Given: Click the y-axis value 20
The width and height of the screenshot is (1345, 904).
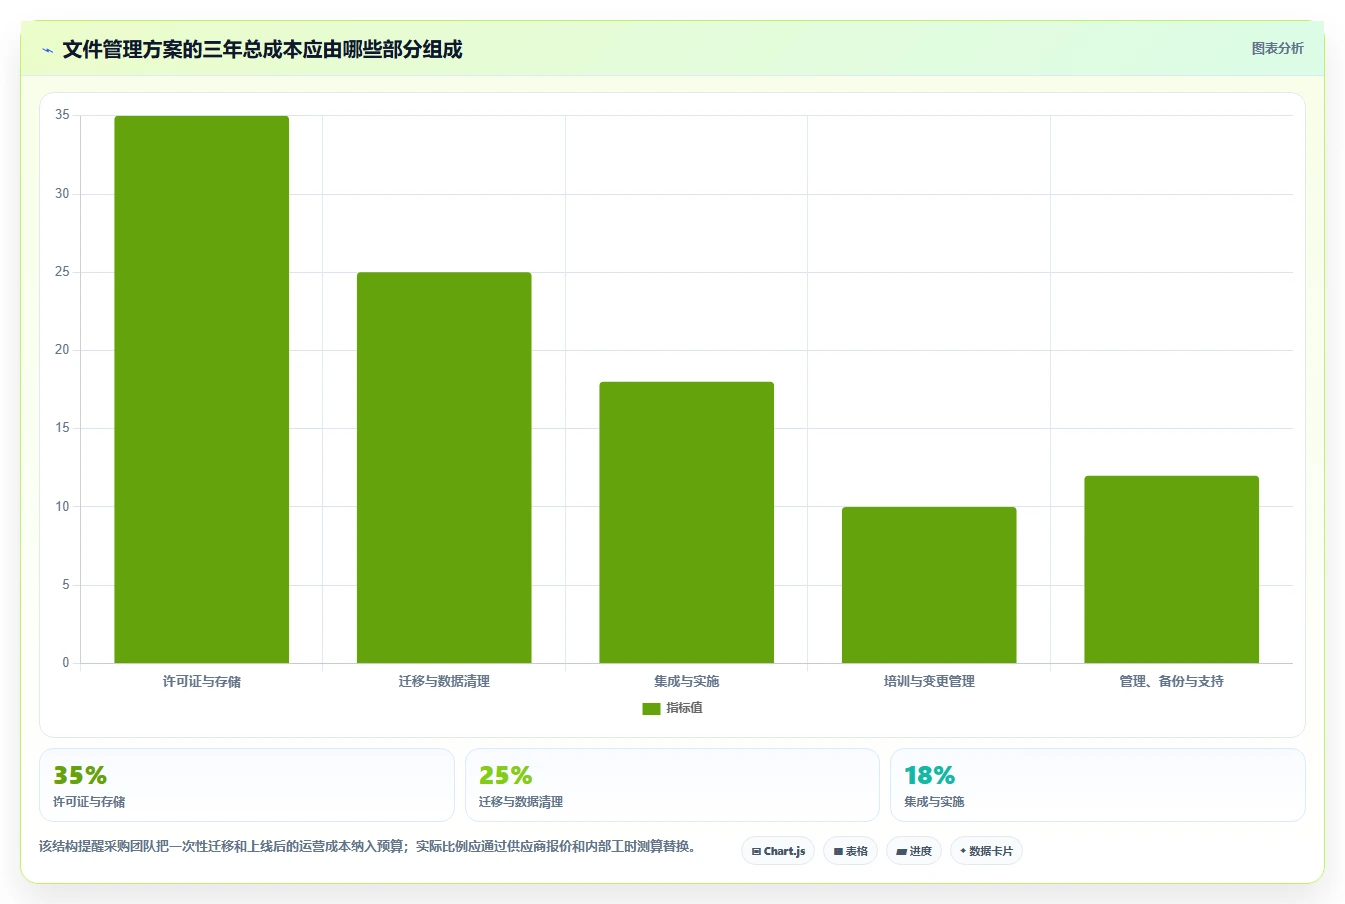Looking at the screenshot, I should click(62, 350).
